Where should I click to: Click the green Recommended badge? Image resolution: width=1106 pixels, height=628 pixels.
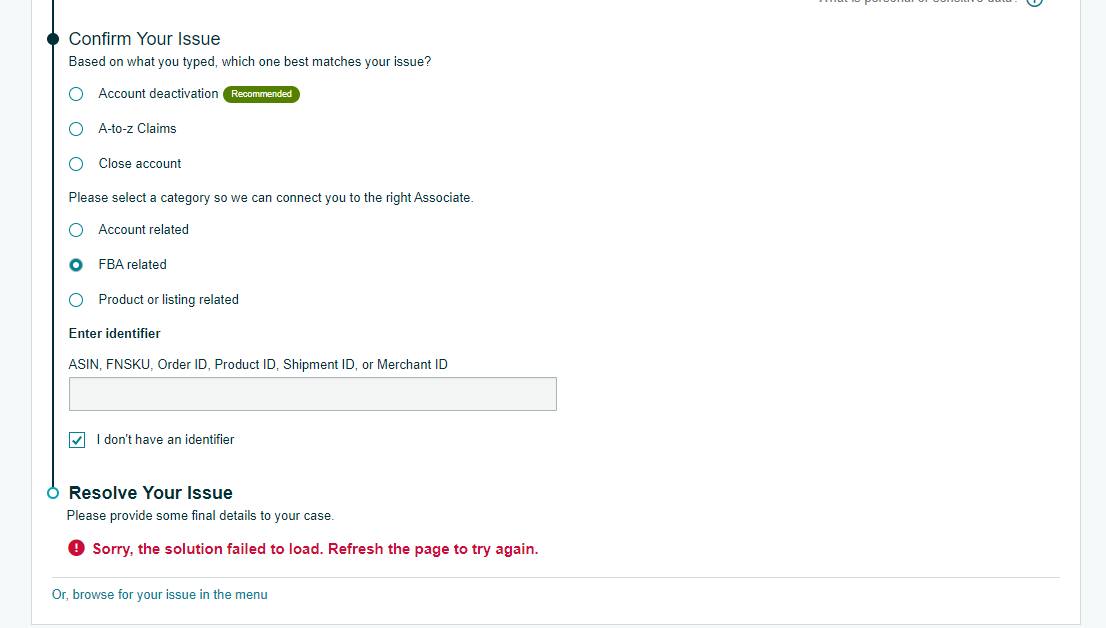coord(262,94)
